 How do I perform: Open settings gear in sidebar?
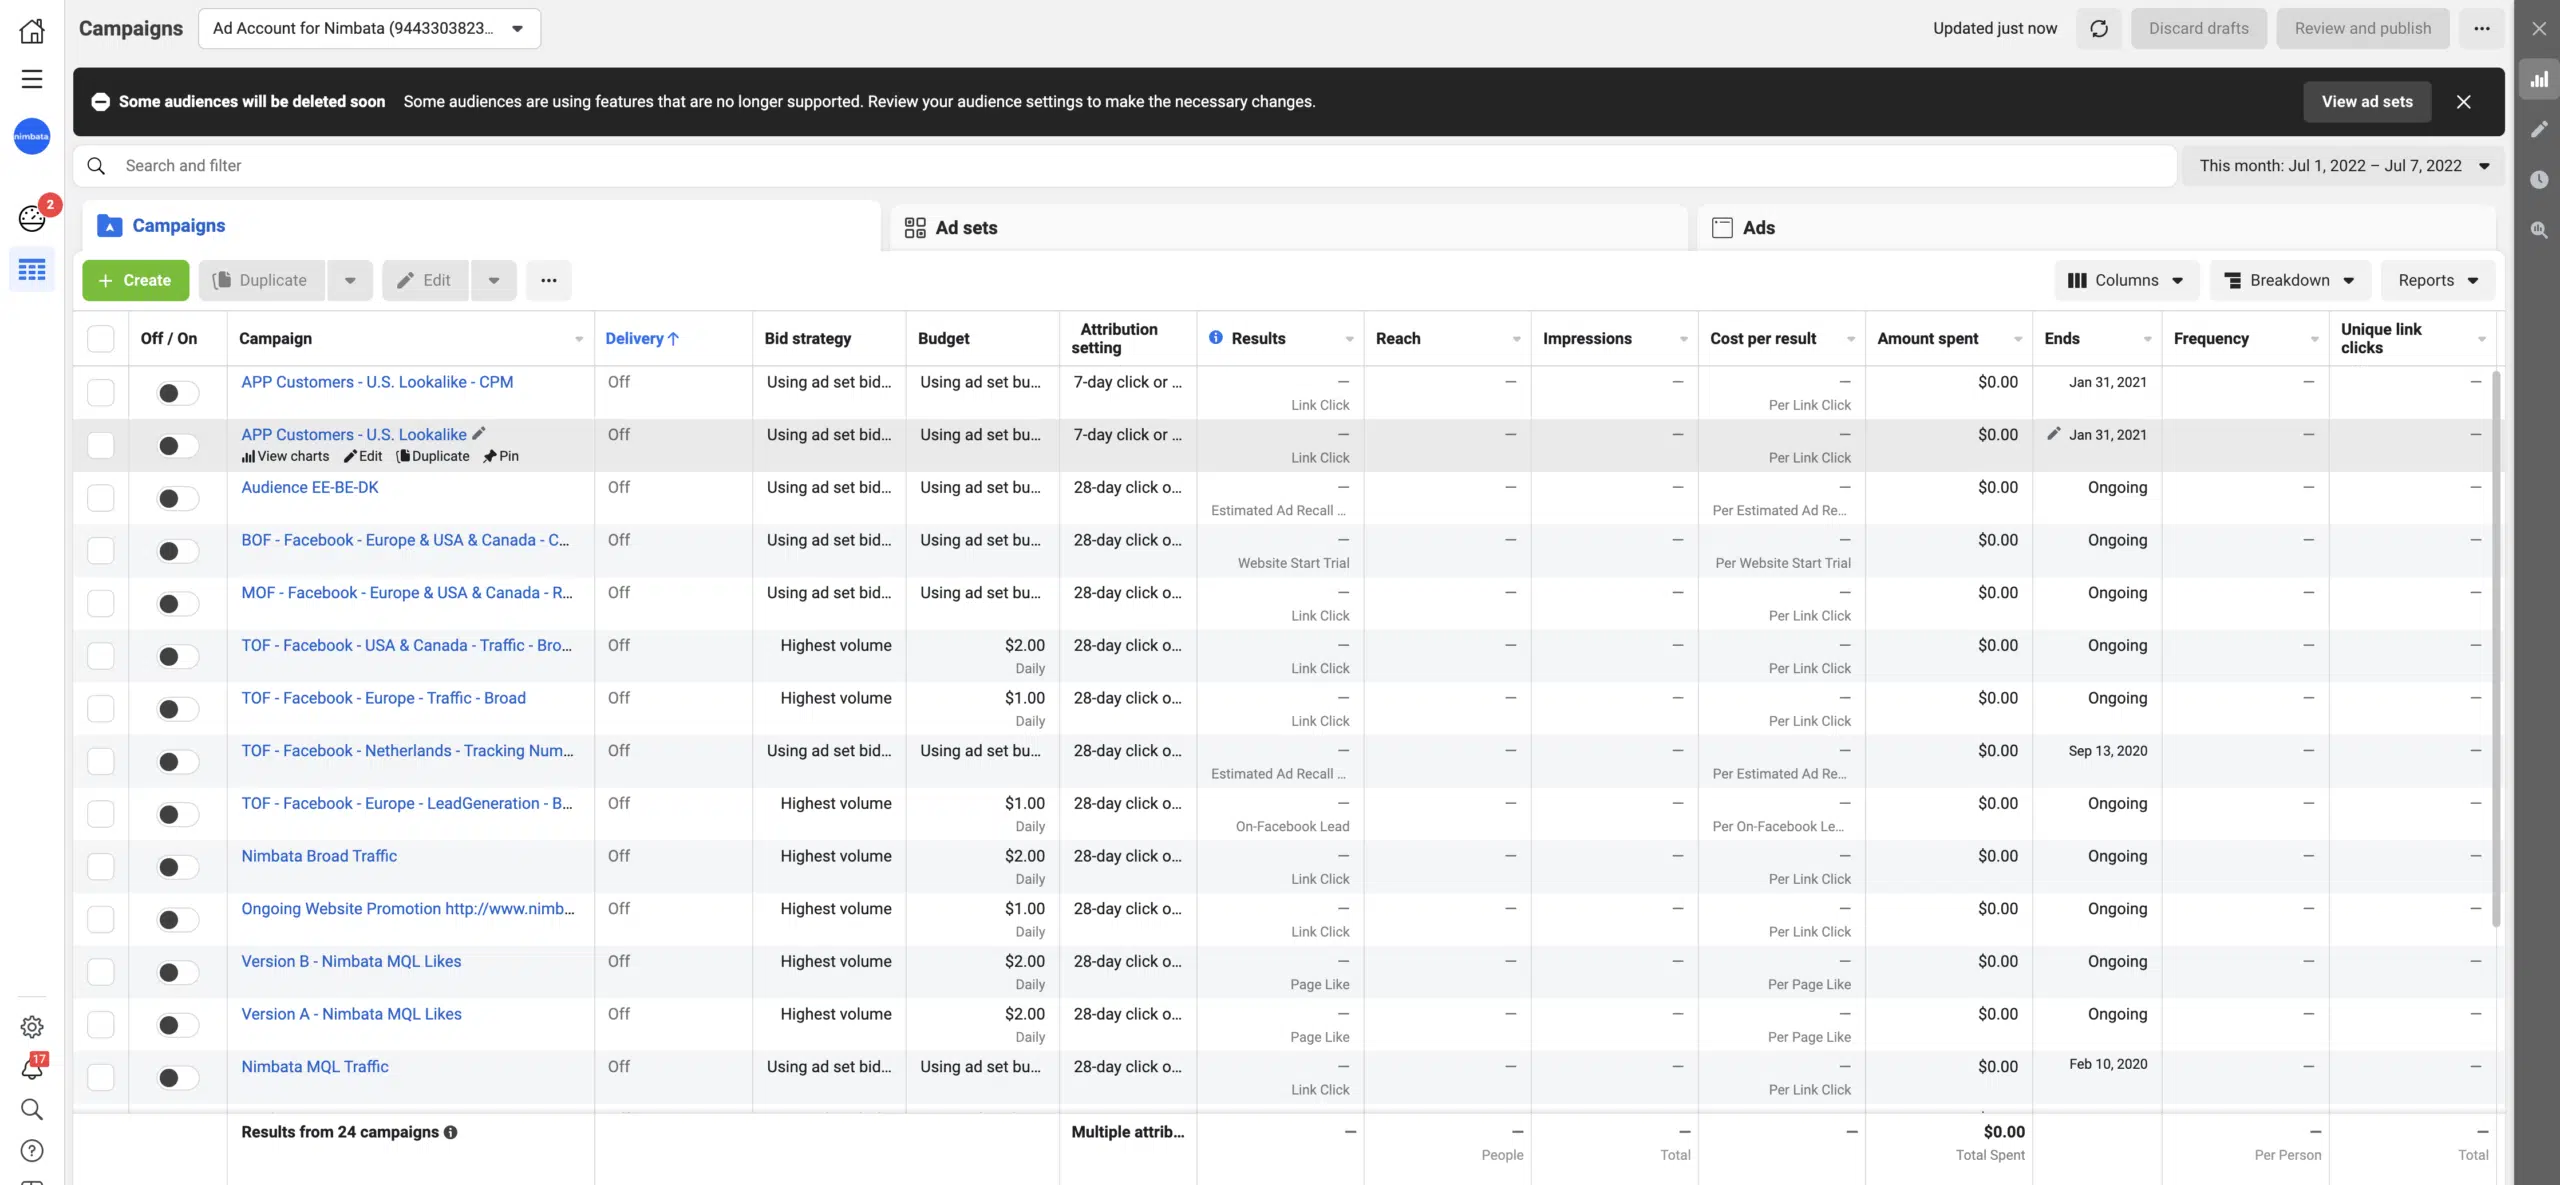click(32, 1027)
